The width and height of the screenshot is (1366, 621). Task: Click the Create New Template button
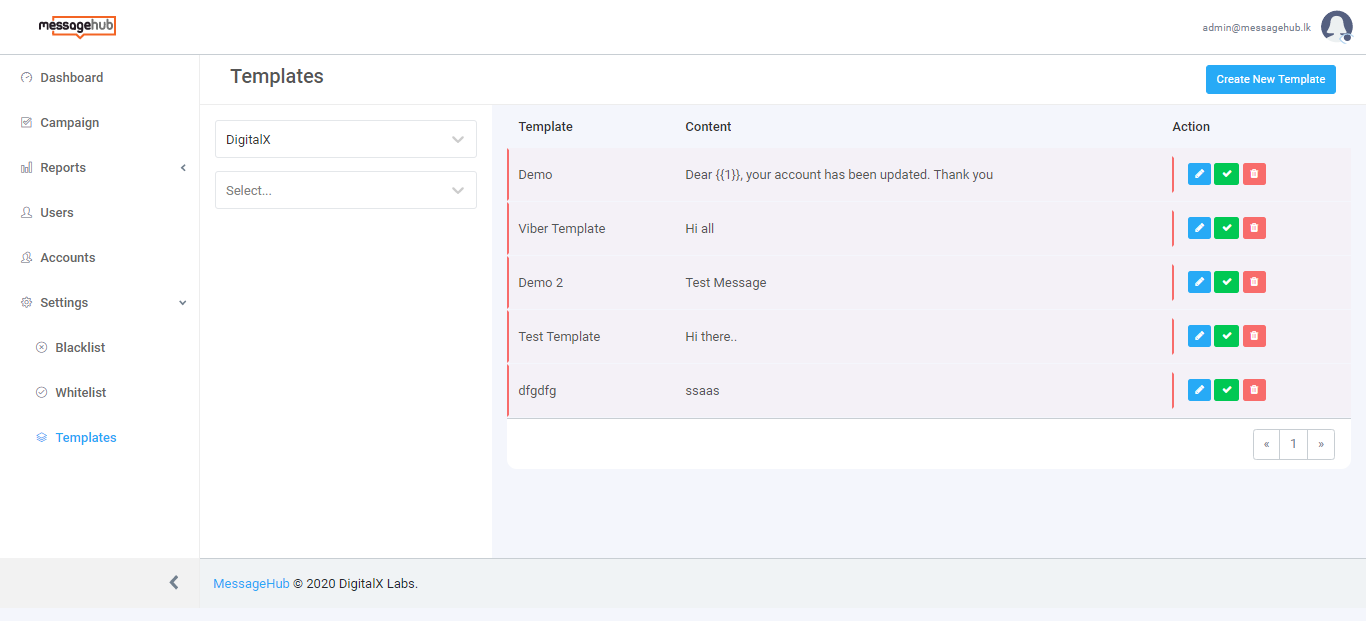pos(1270,79)
